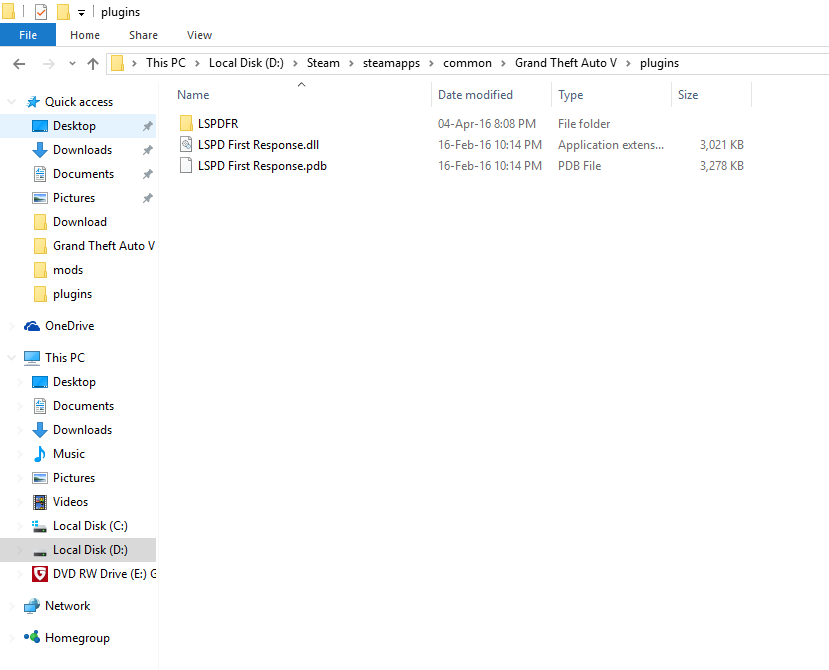Click the OneDrive cloud icon
Image resolution: width=829 pixels, height=670 pixels.
pyautogui.click(x=32, y=326)
